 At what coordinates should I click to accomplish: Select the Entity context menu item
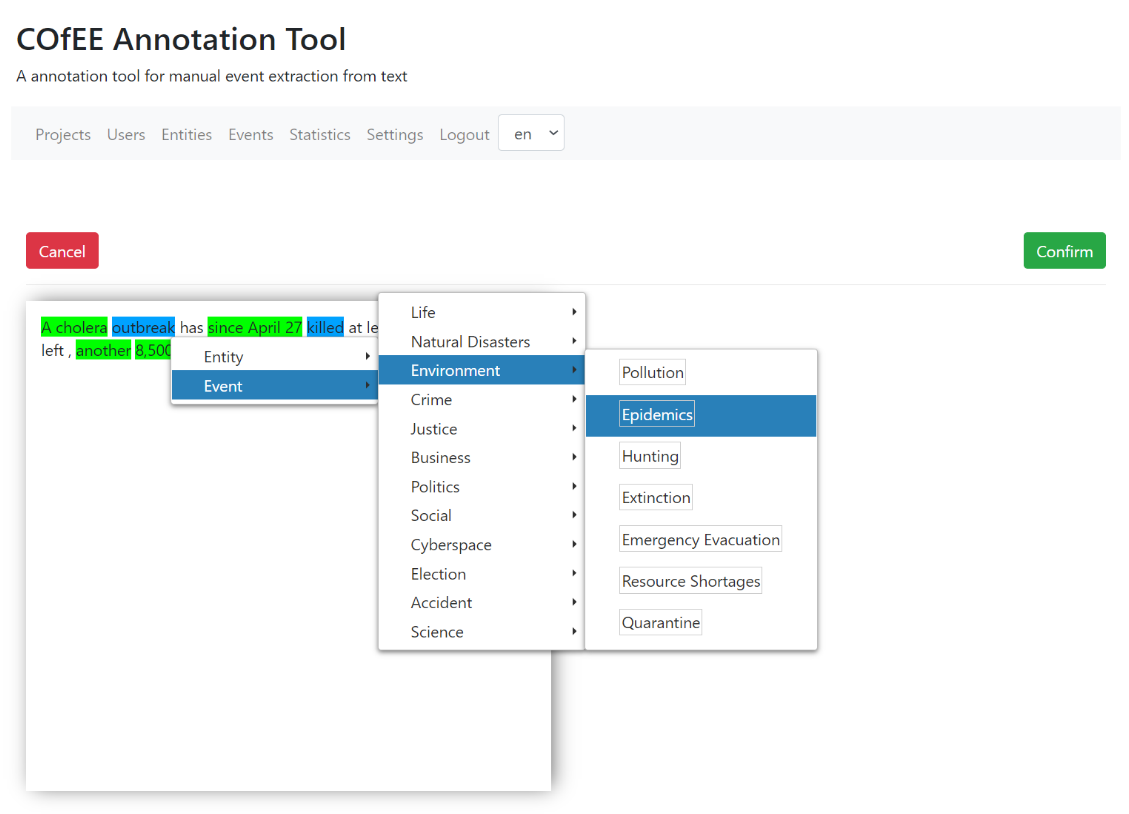(x=275, y=356)
